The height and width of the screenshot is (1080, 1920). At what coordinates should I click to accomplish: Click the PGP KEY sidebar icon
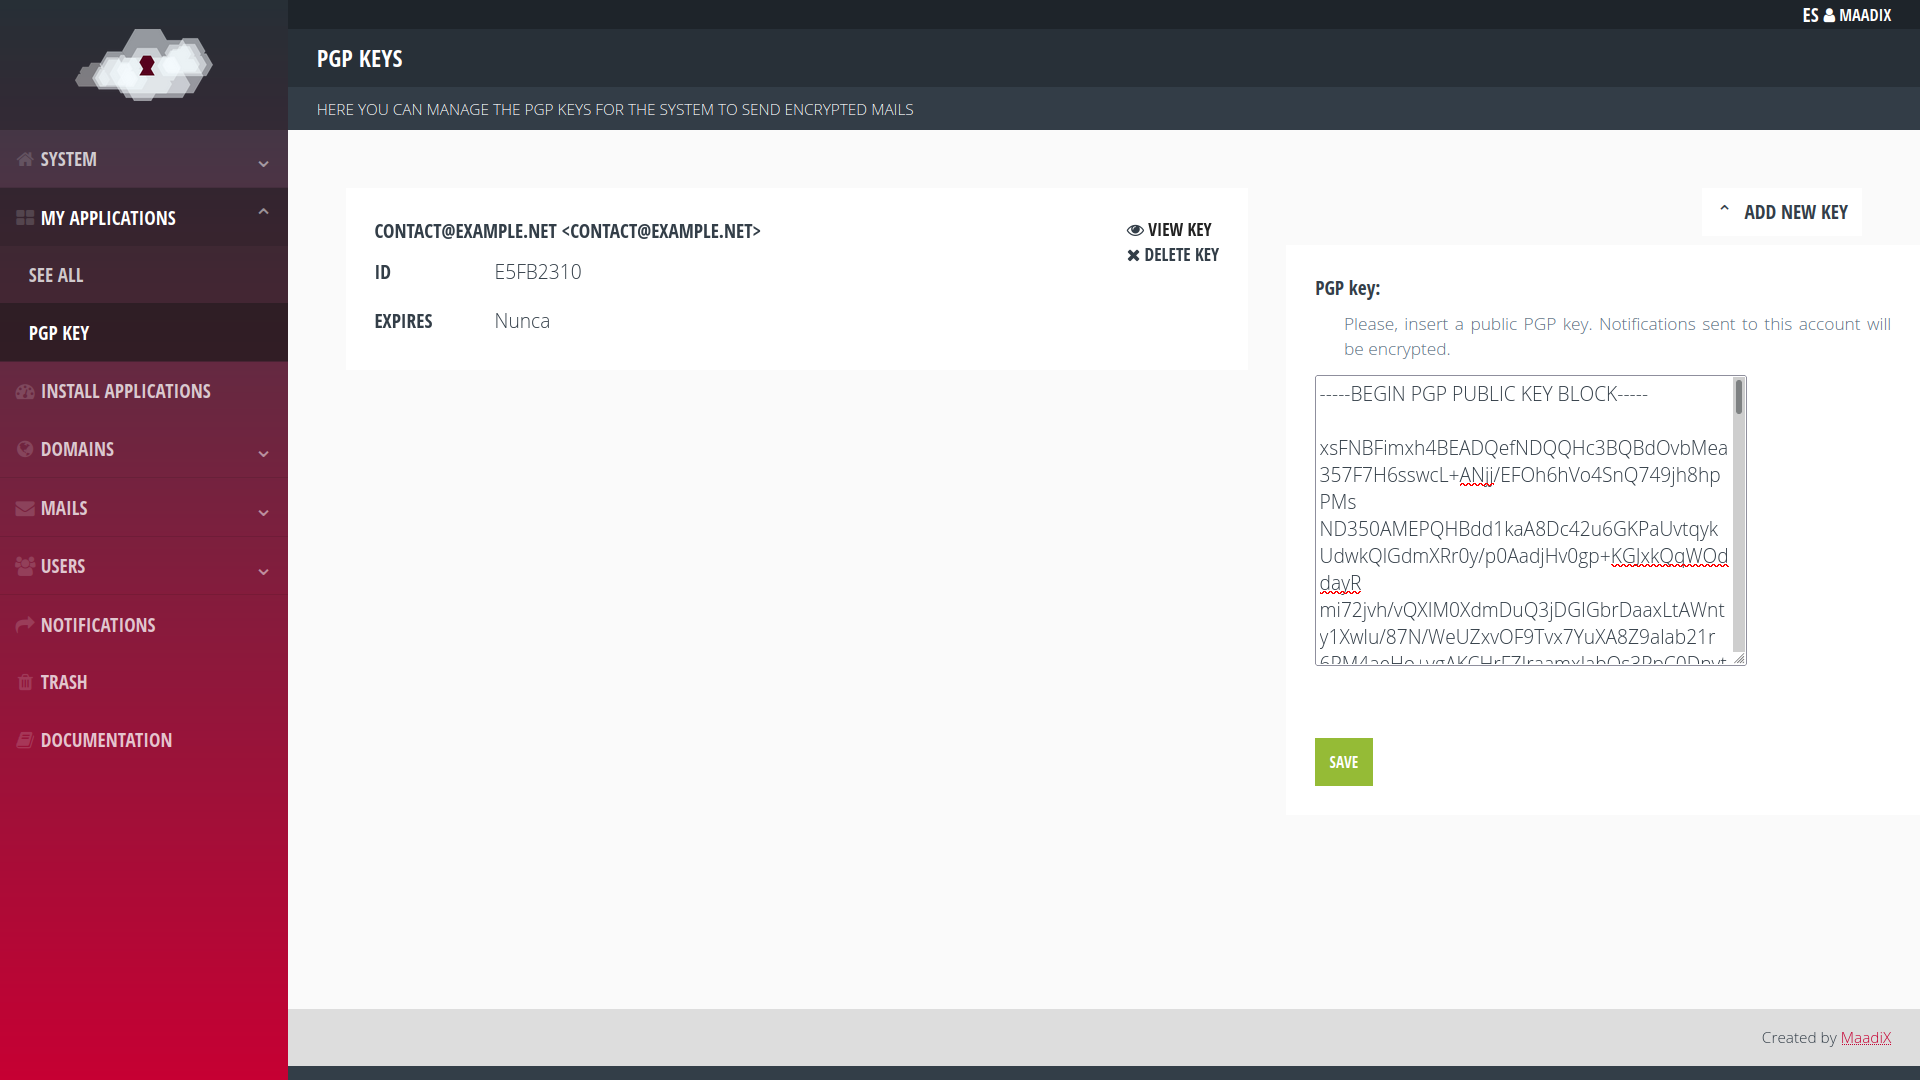point(58,332)
